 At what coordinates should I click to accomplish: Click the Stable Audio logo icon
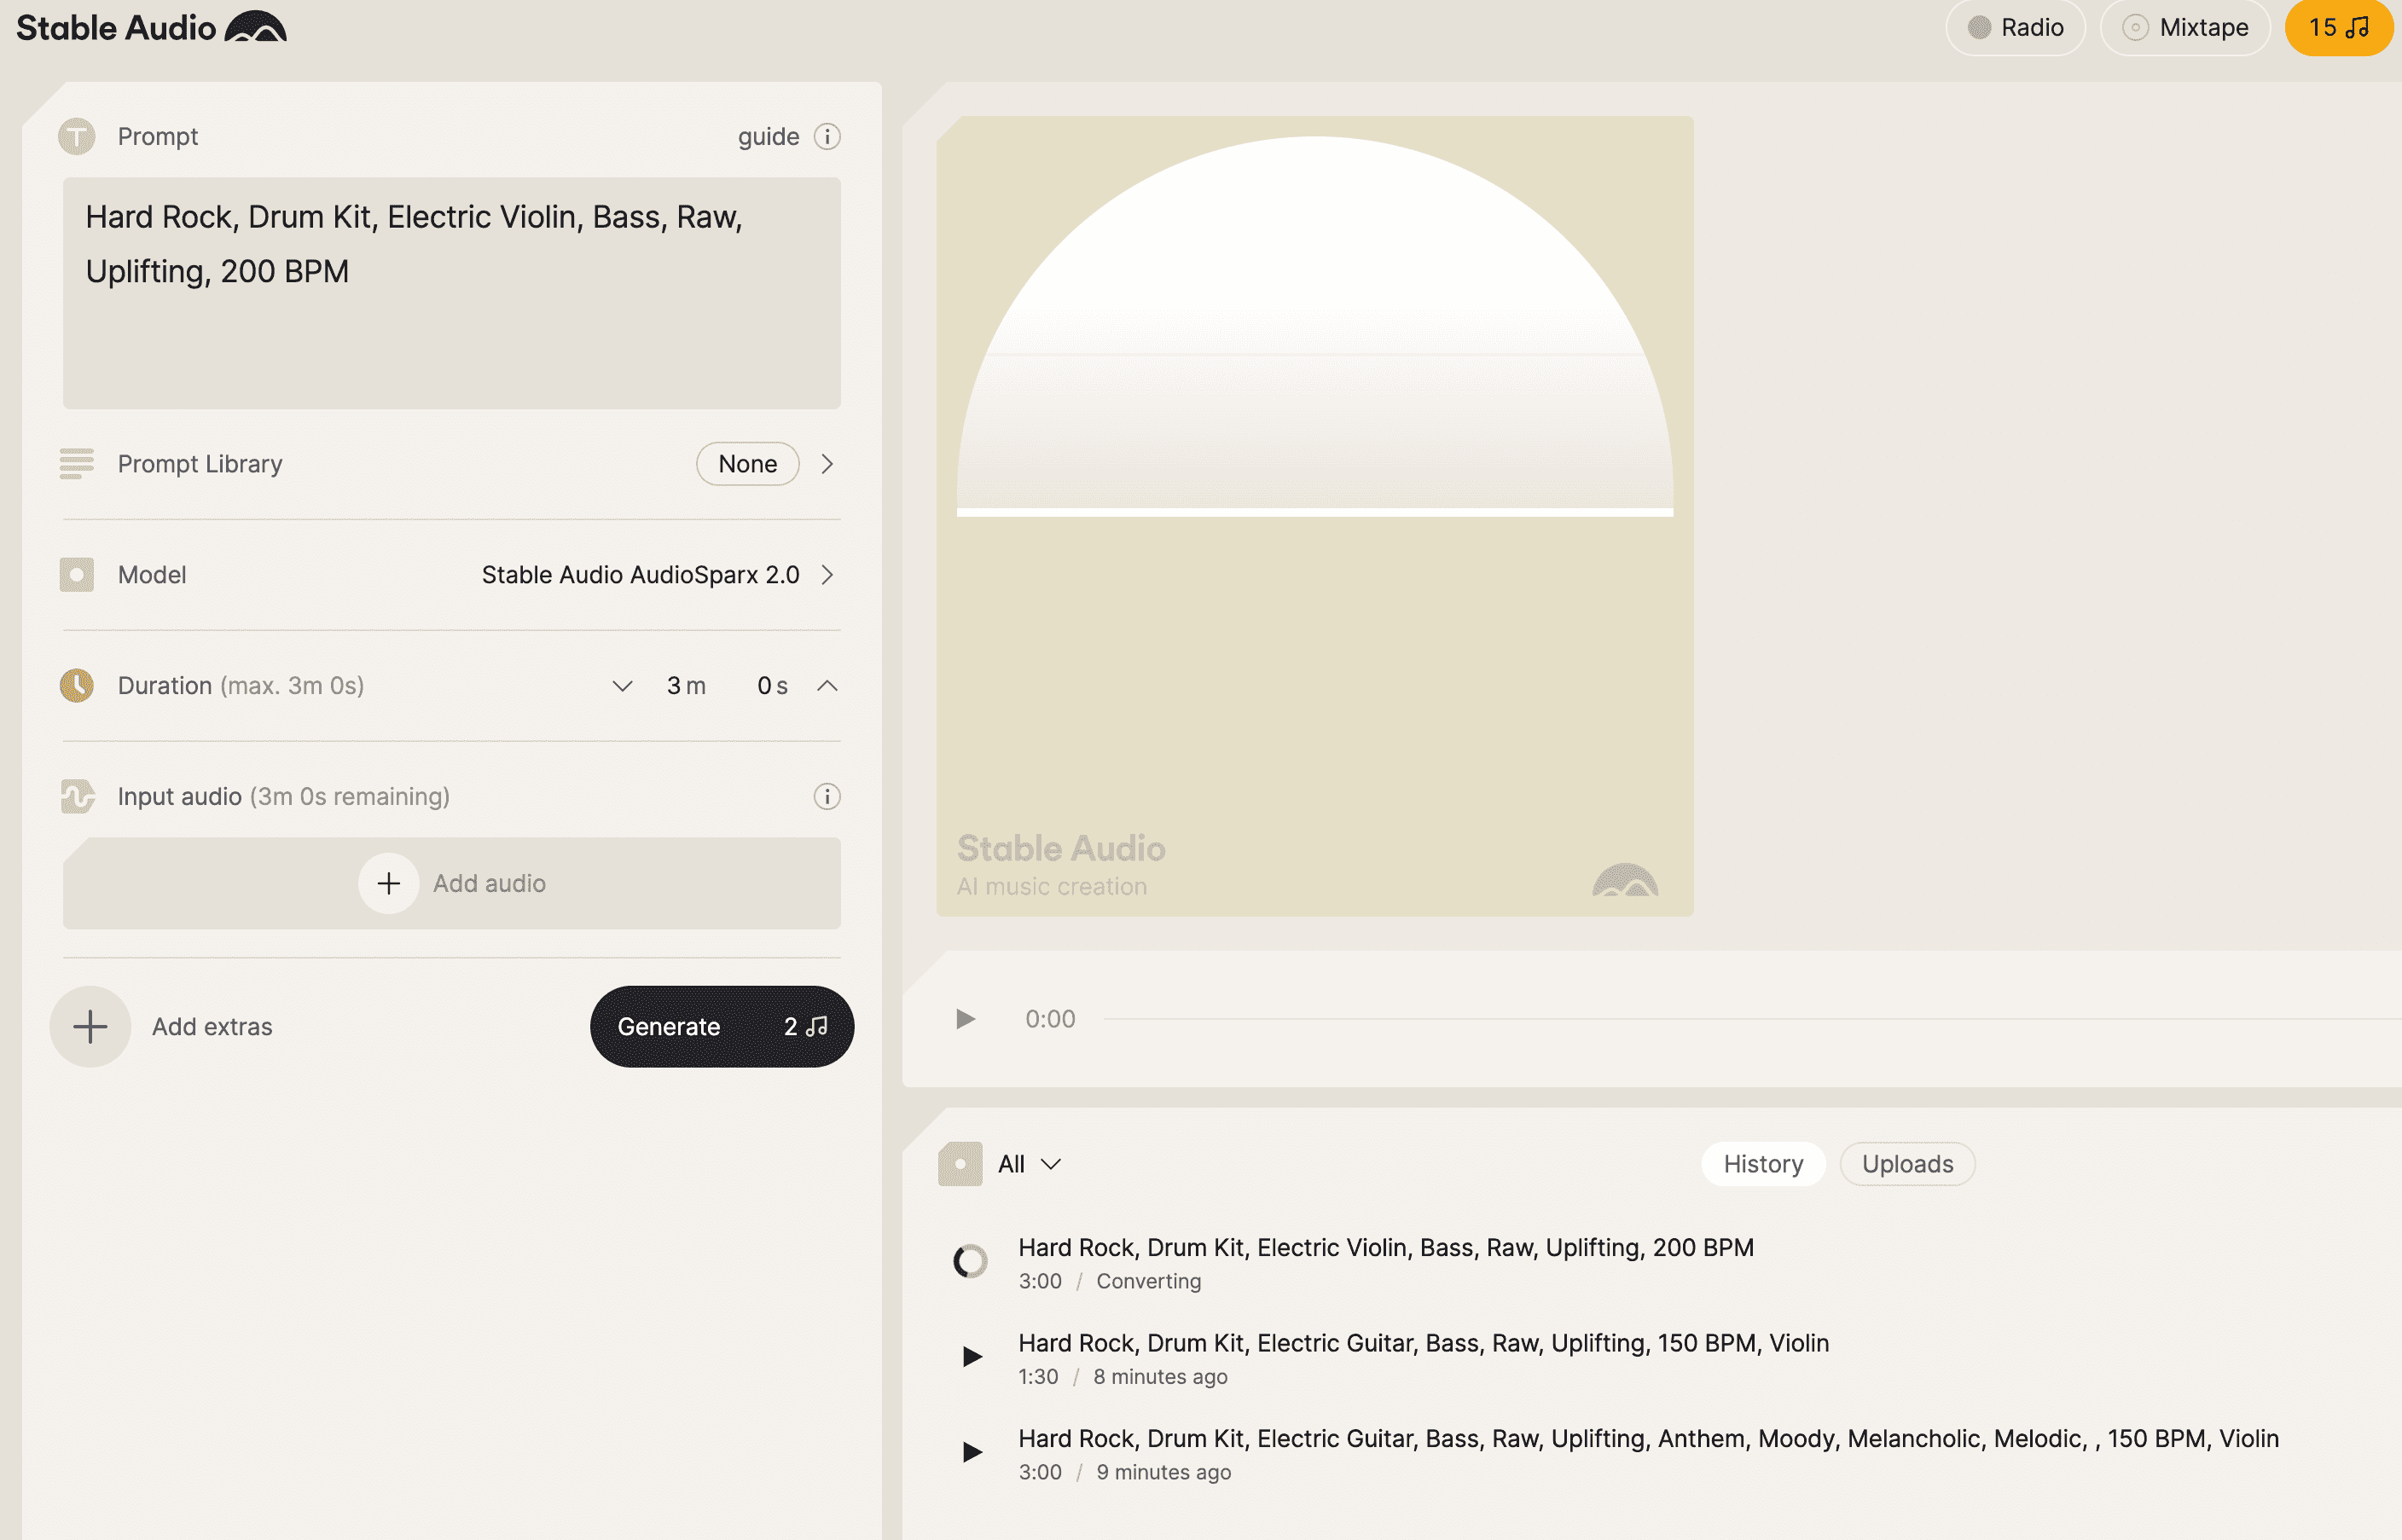[x=255, y=27]
